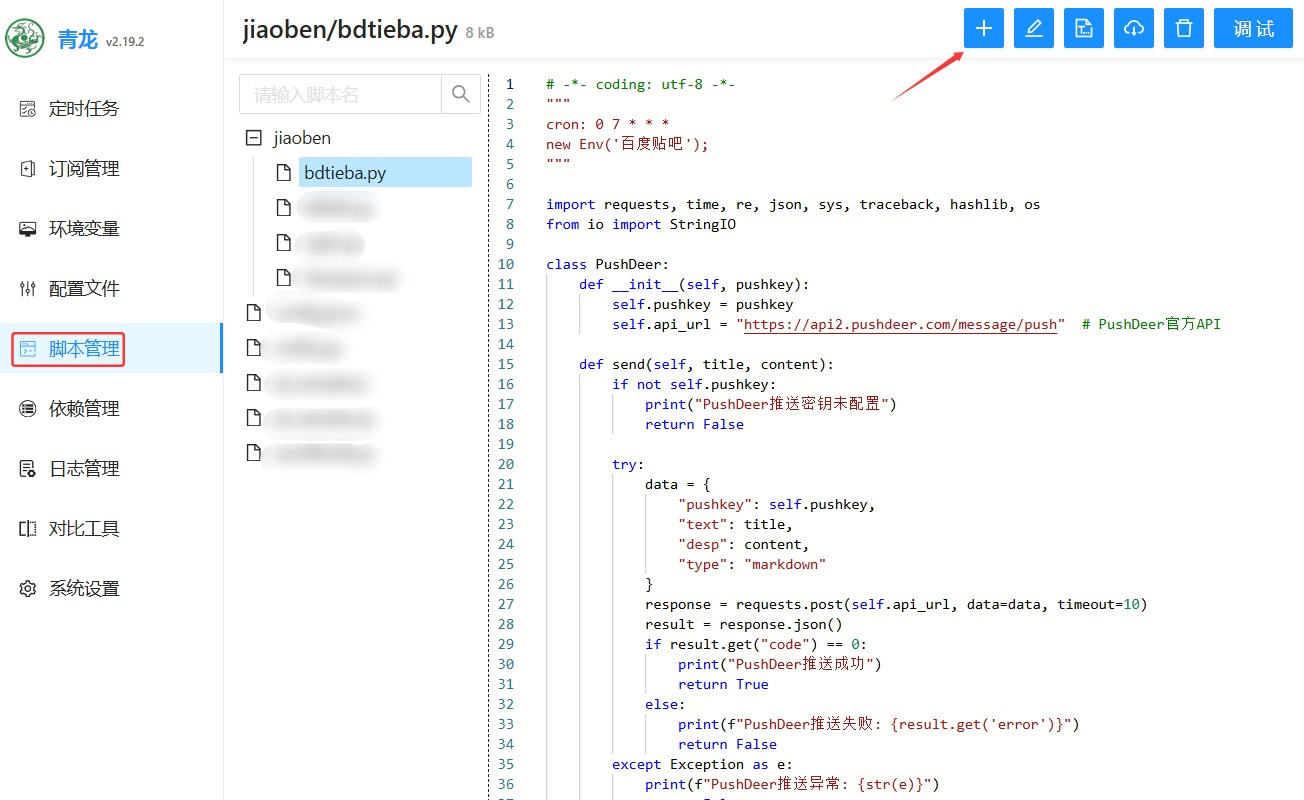The width and height of the screenshot is (1304, 800).
Task: Open 订阅管理 in the sidebar
Action: pos(84,169)
